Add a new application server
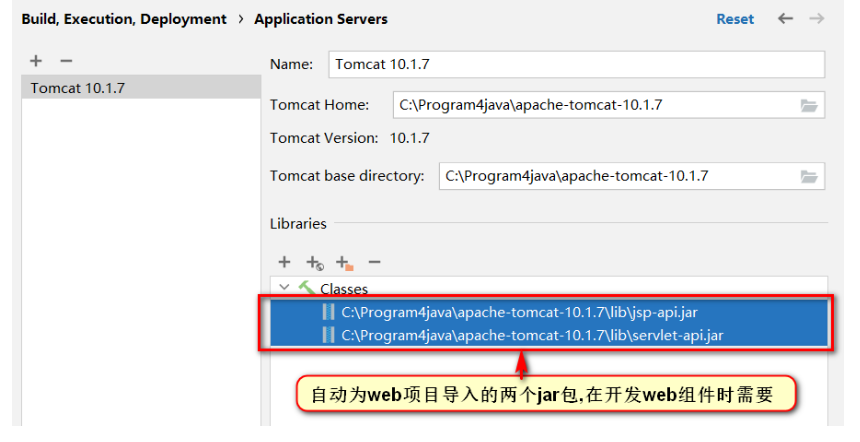Screen dimensions: 860x442 click(36, 61)
